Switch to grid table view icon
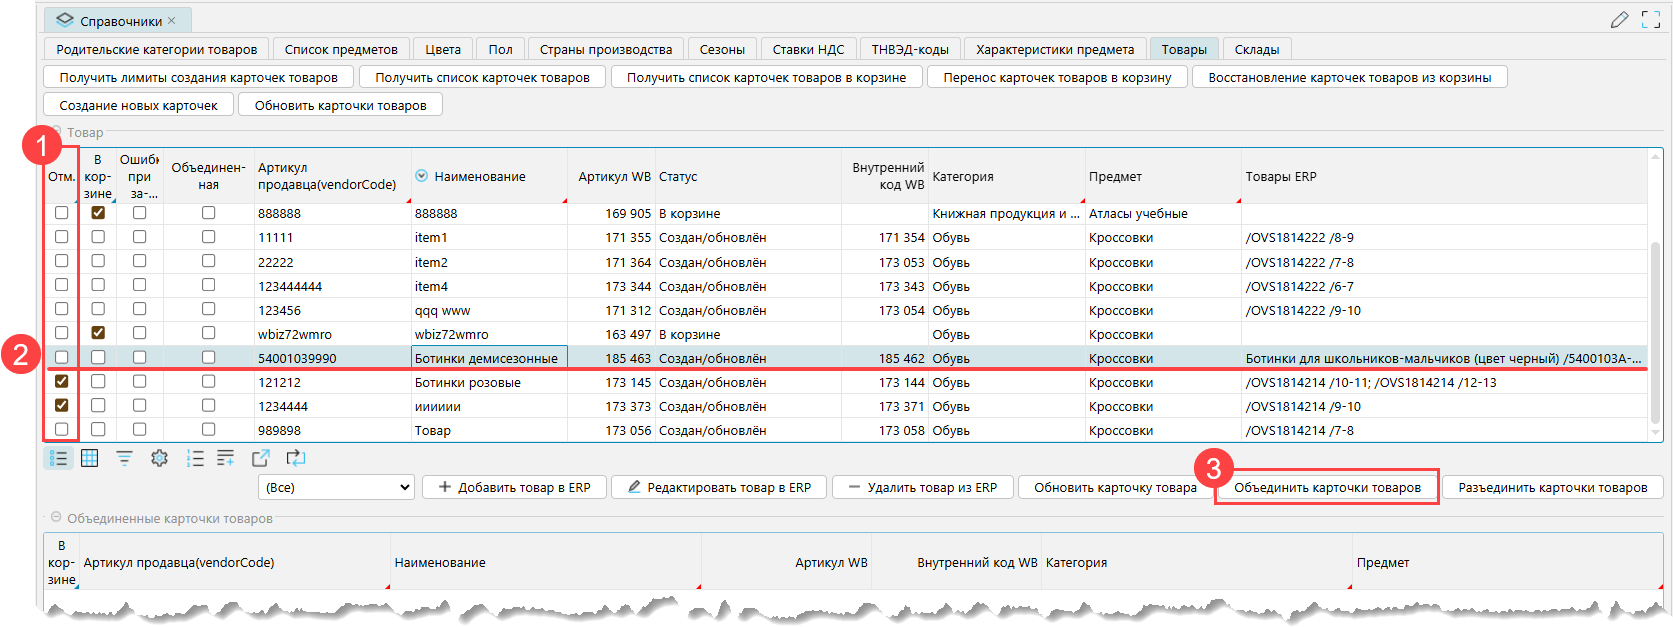Image resolution: width=1673 pixels, height=627 pixels. 90,458
